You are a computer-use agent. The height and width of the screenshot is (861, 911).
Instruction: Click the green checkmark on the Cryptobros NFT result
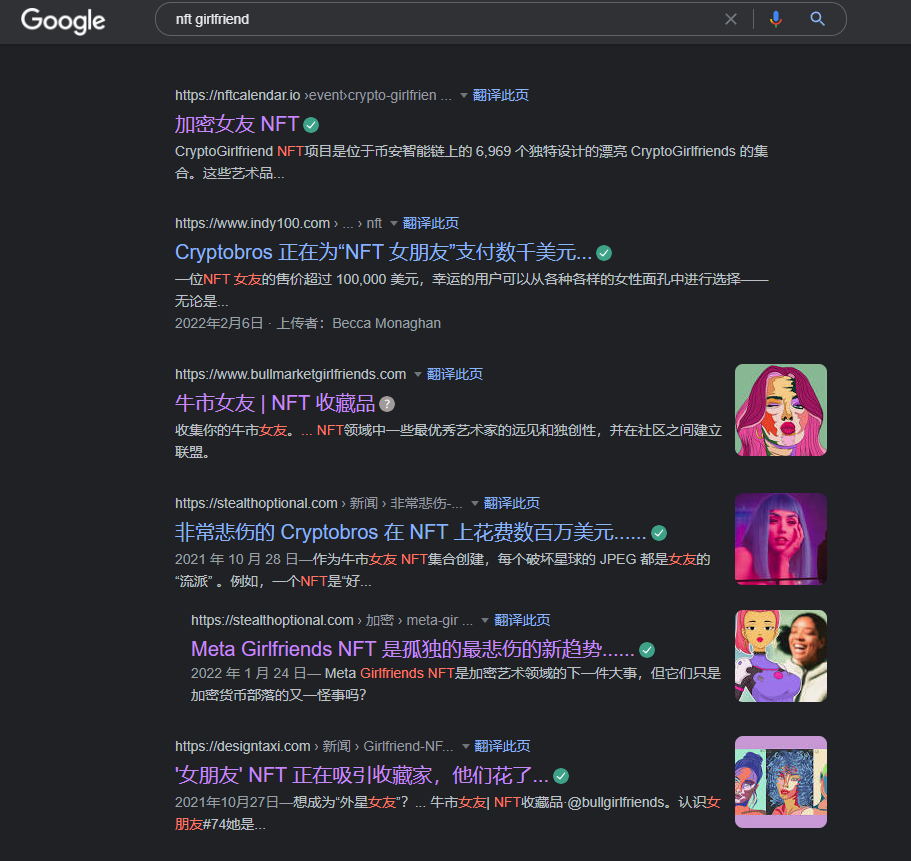[x=604, y=252]
